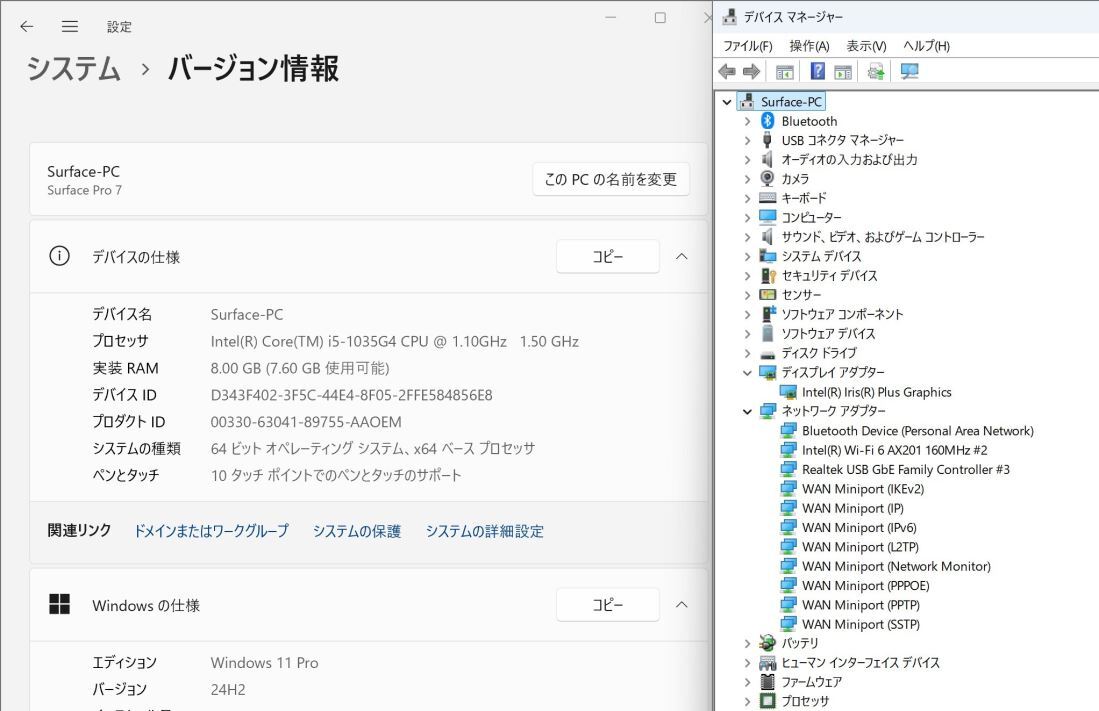
Task: Click the Back arrow in Settings
Action: [27, 27]
